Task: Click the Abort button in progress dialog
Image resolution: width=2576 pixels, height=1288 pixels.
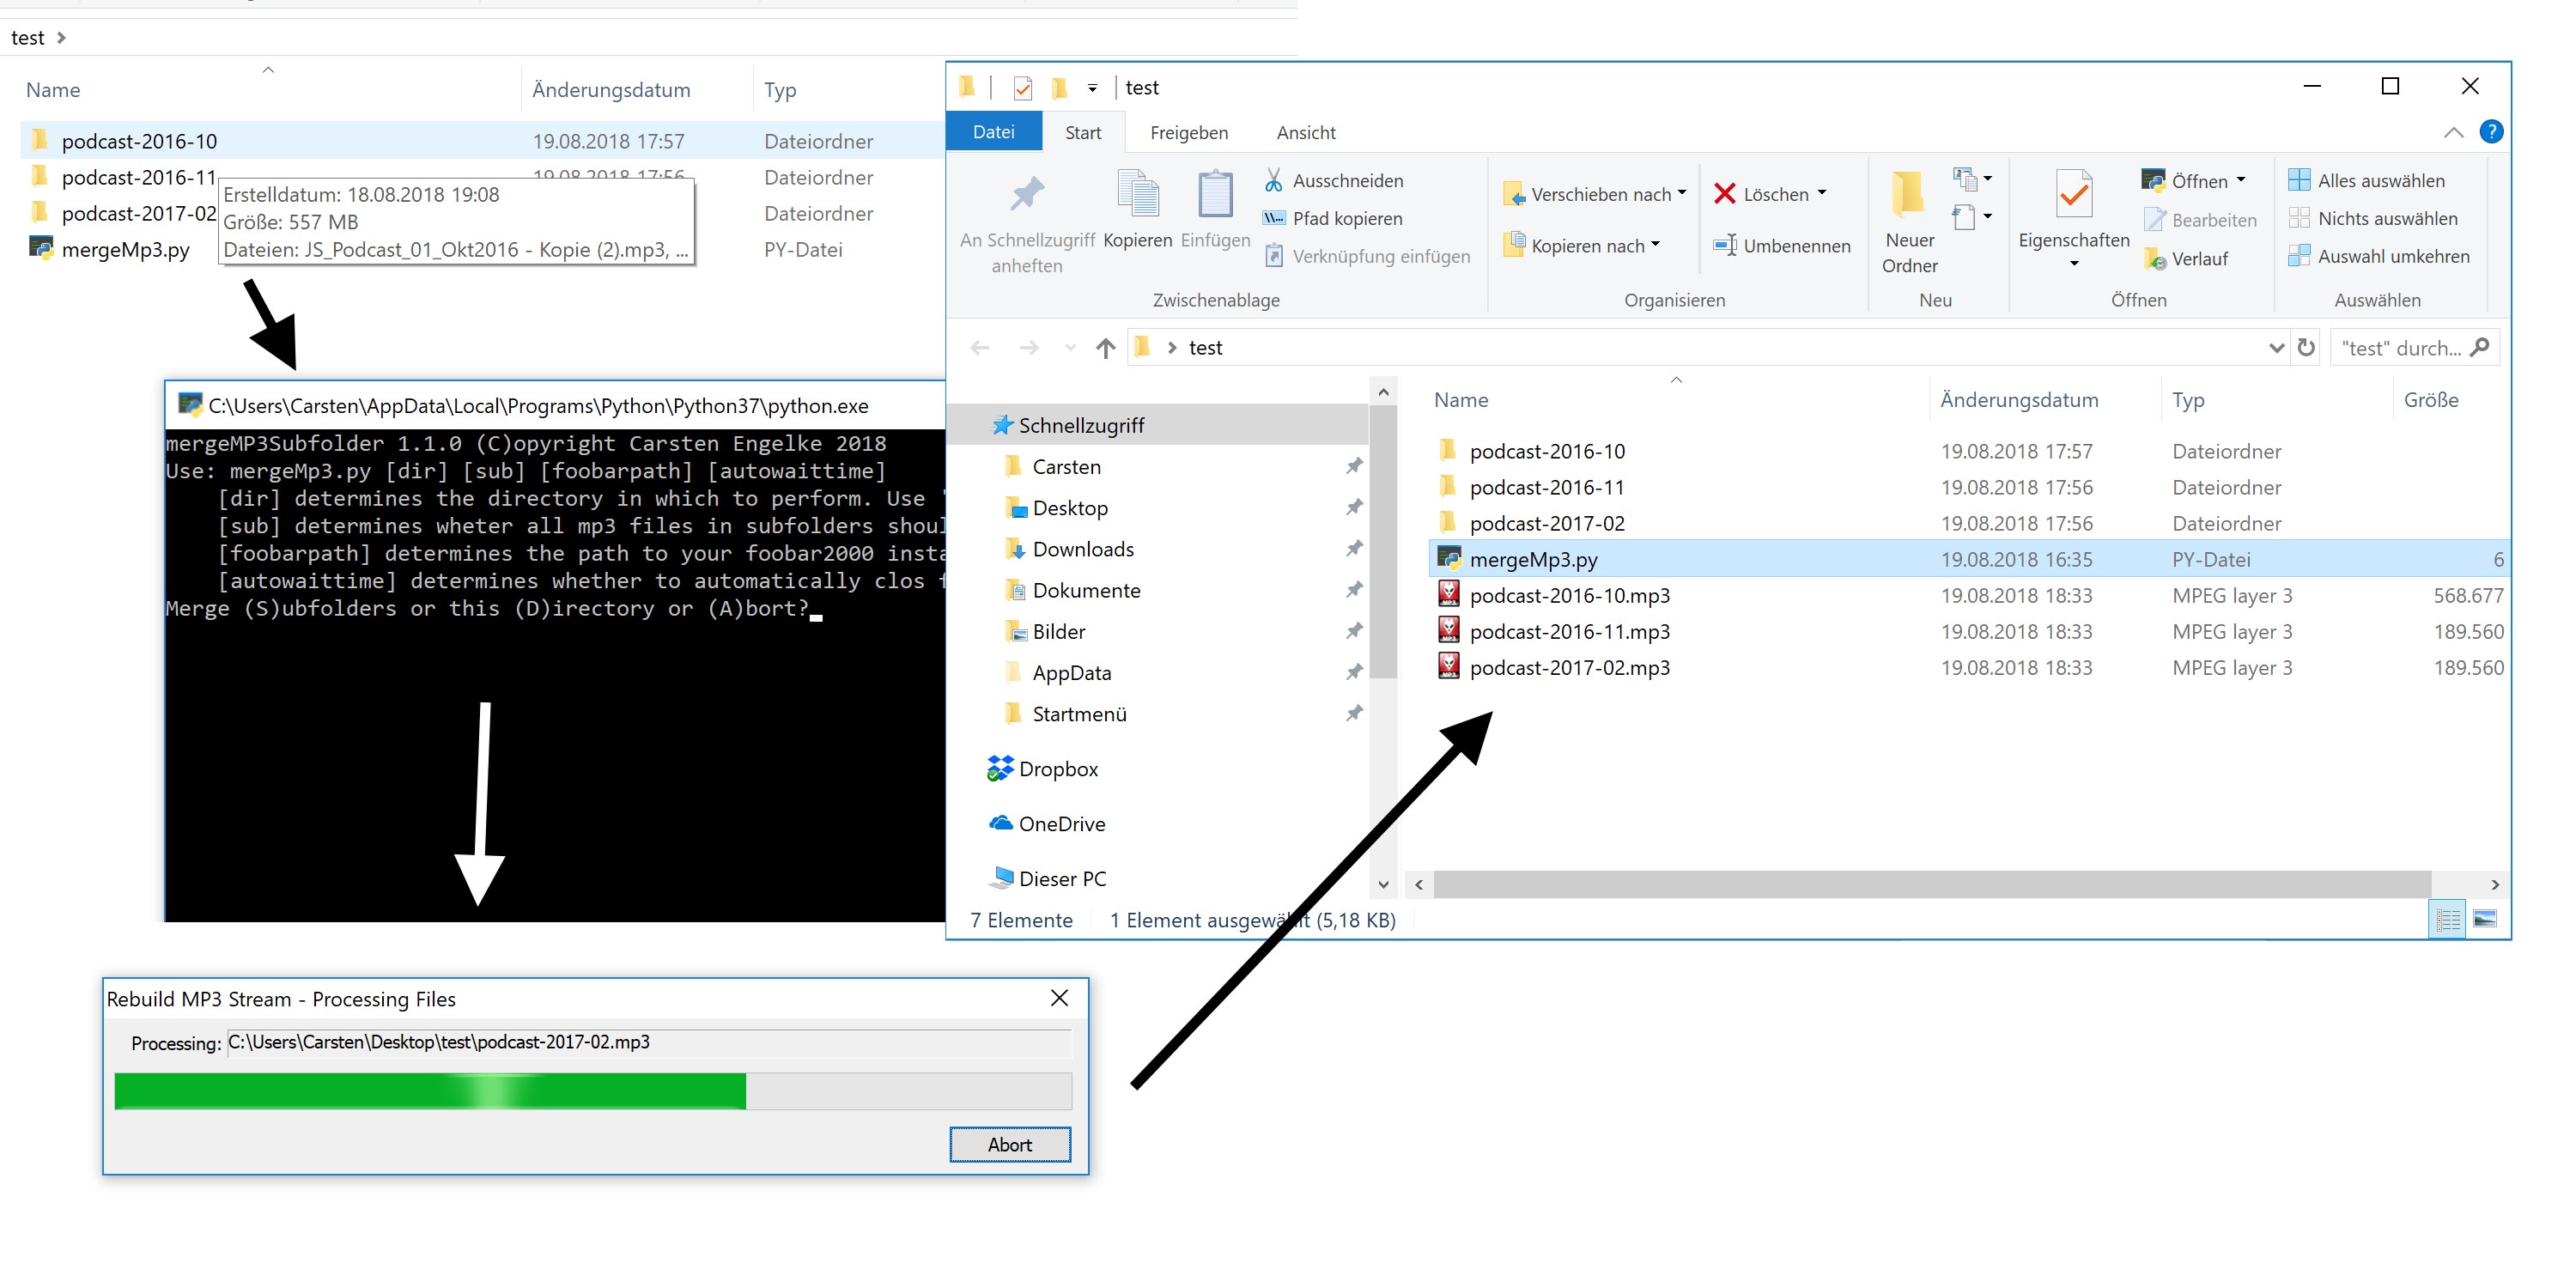Action: point(1009,1144)
